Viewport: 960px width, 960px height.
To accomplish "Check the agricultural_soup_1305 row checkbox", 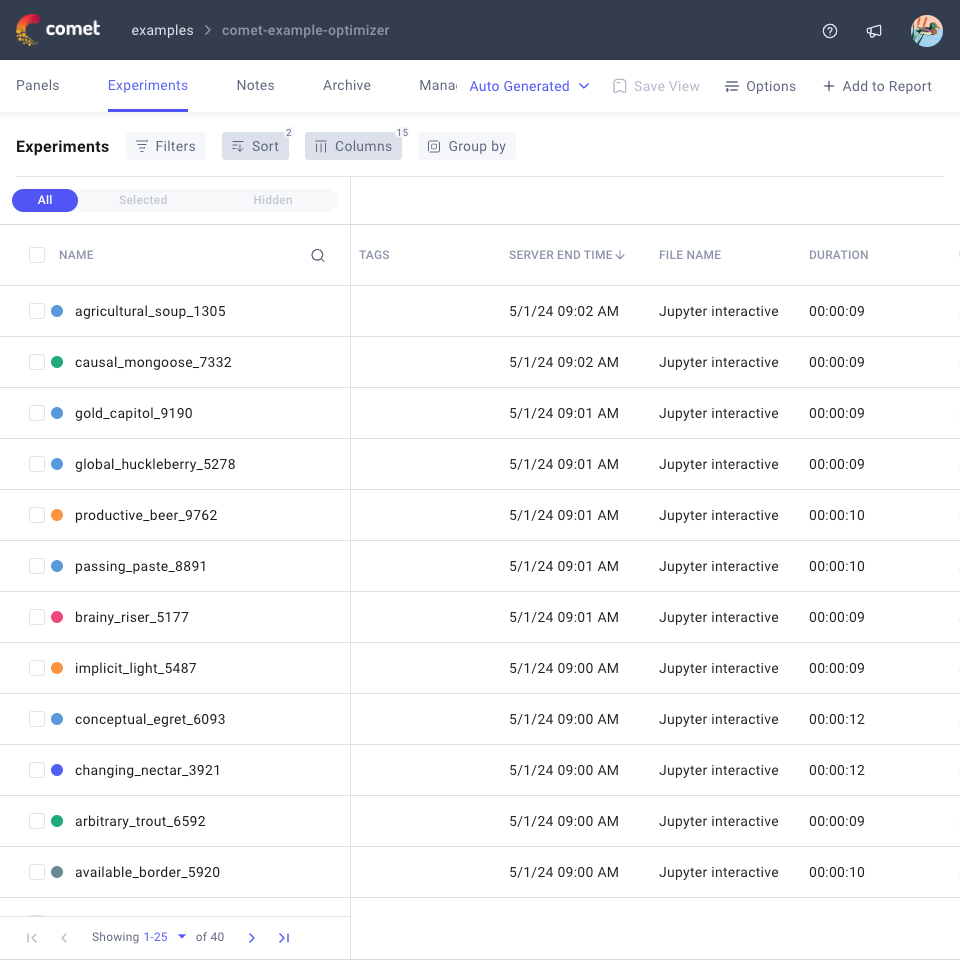I will tap(37, 311).
